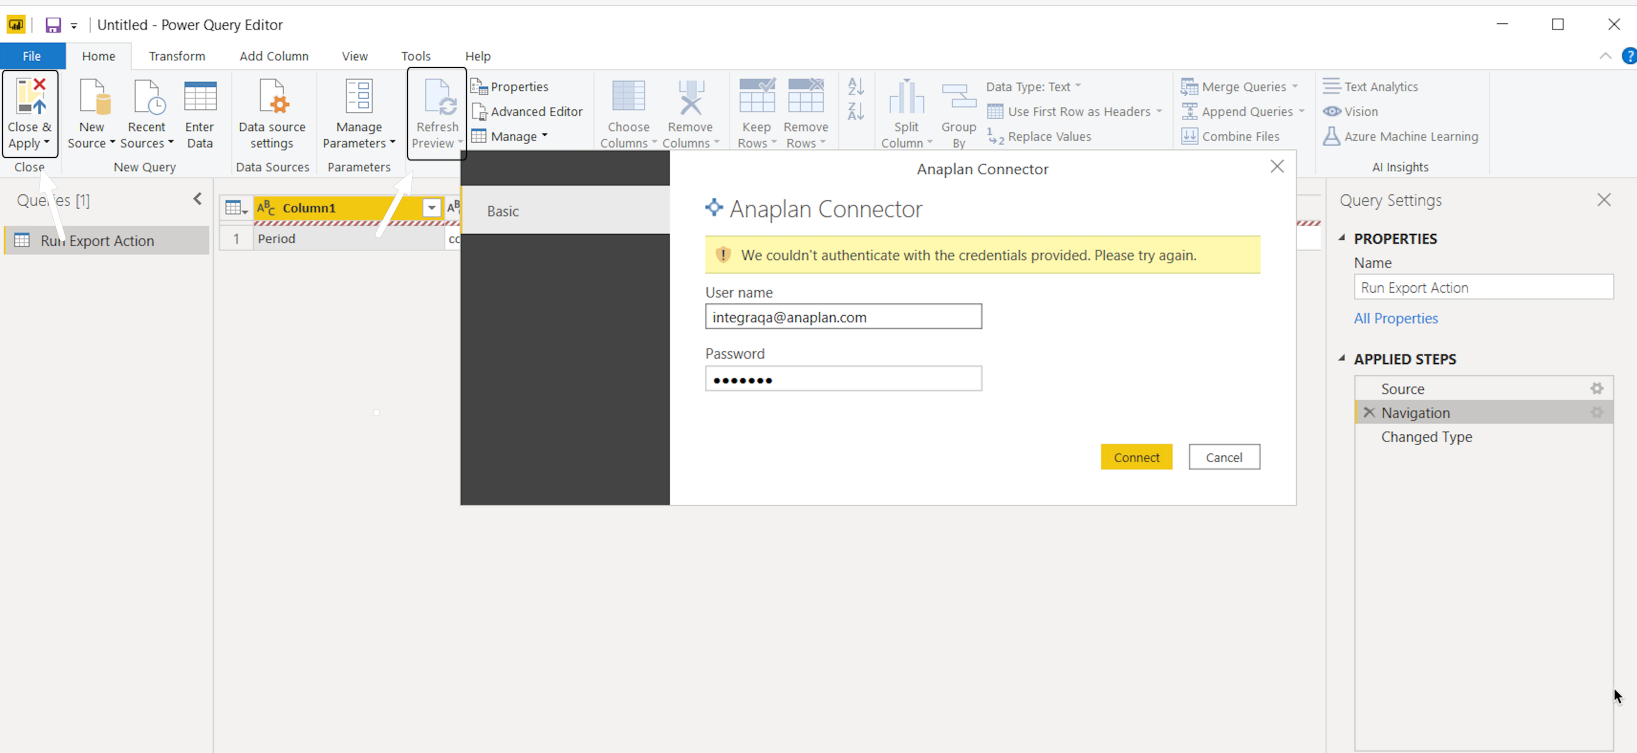
Task: Select the Changed Type step
Action: click(1483, 437)
